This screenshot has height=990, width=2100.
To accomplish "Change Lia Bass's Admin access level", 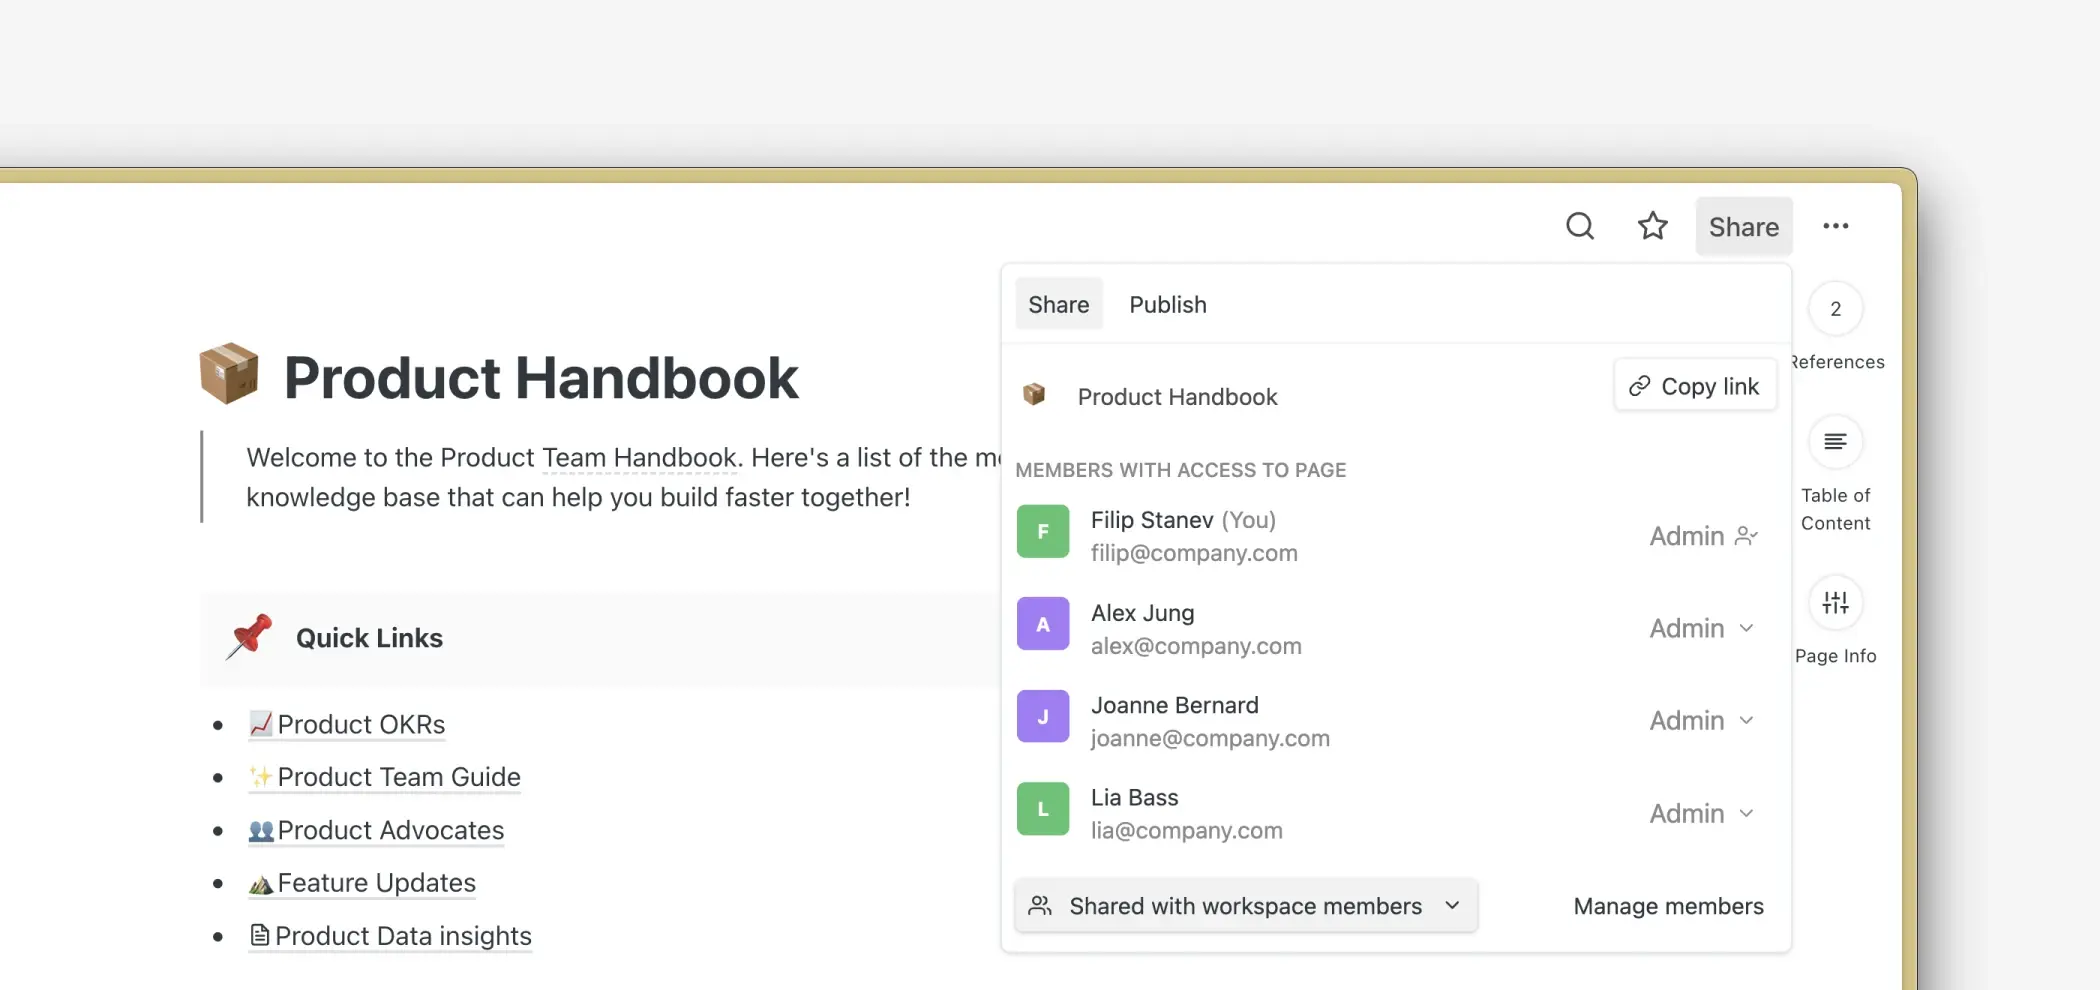I will (1747, 813).
